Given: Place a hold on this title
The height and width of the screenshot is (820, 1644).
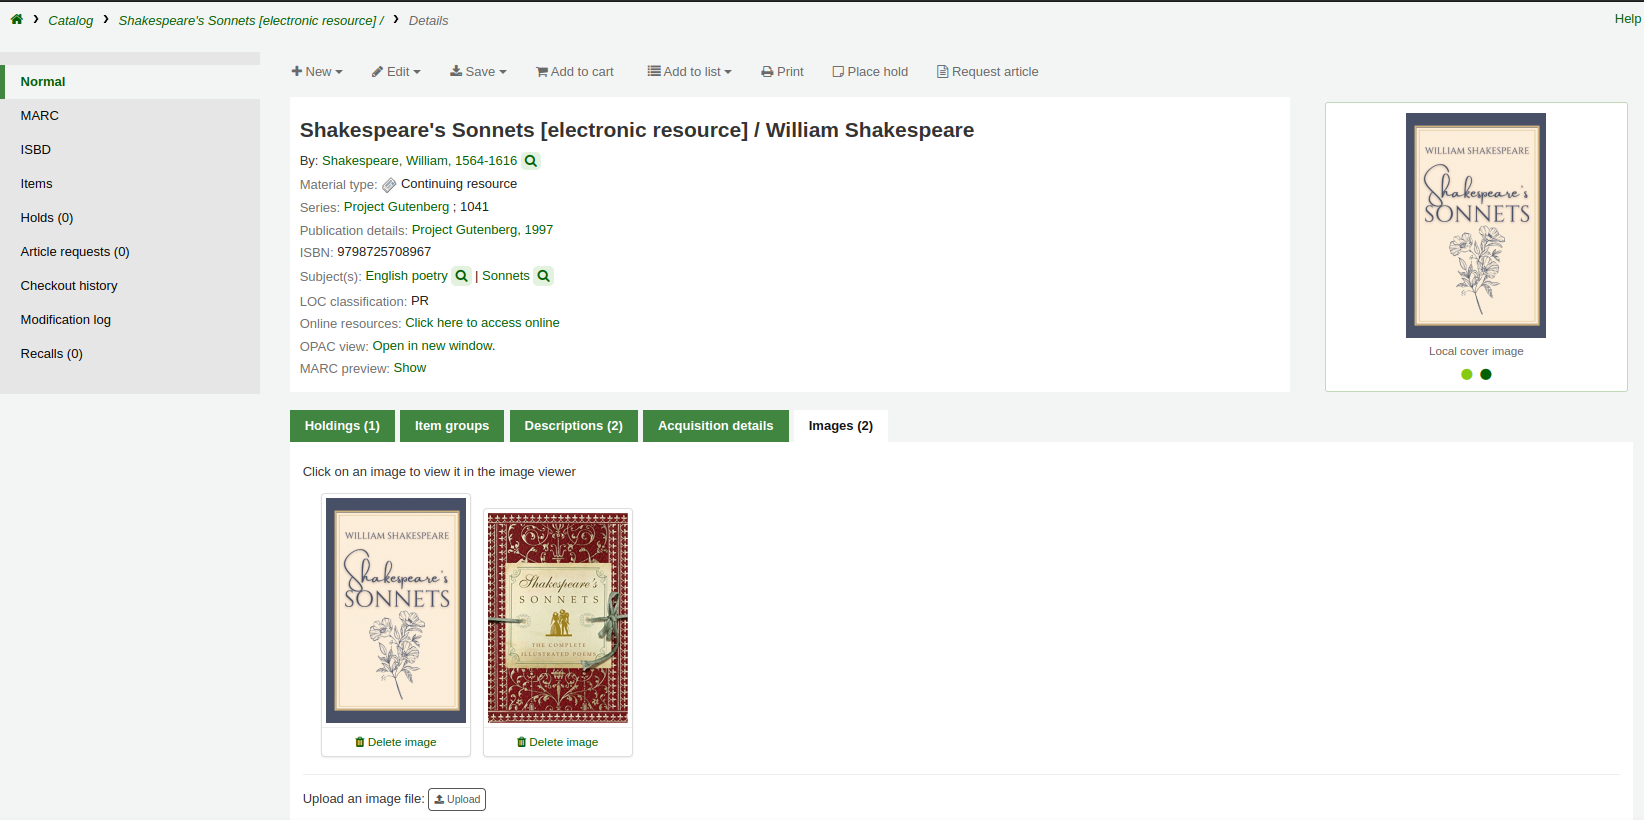Looking at the screenshot, I should point(870,72).
